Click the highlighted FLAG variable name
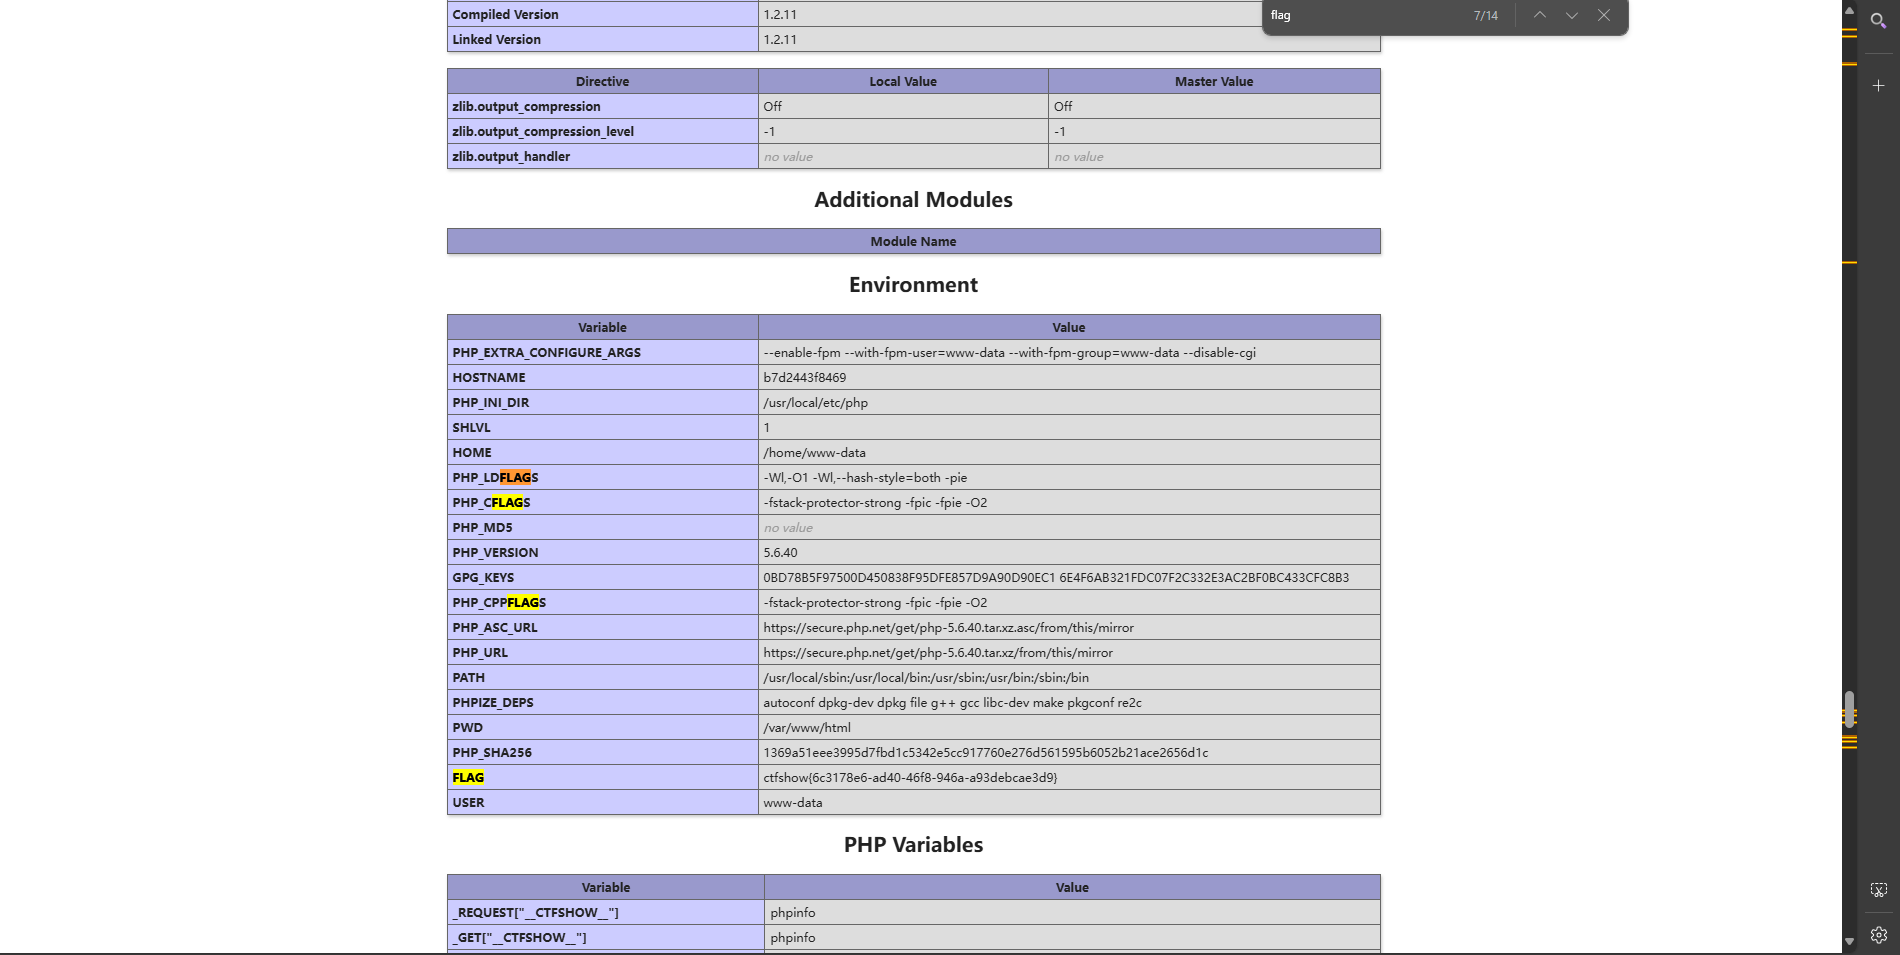 pyautogui.click(x=468, y=777)
